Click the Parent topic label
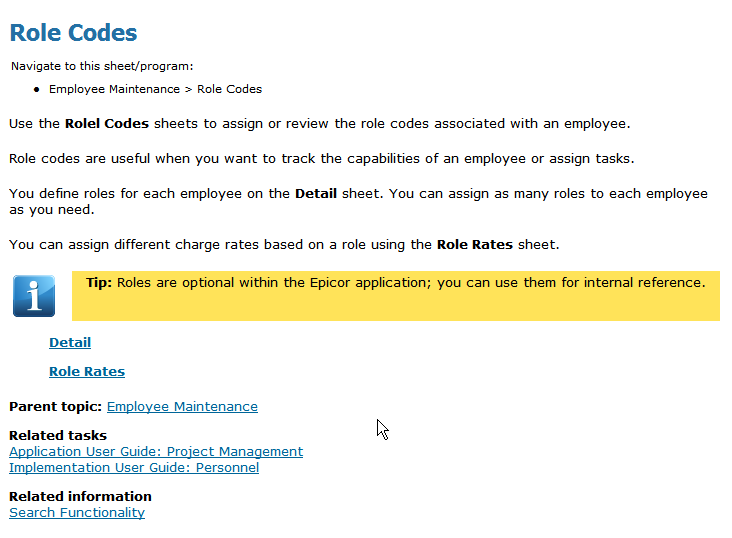Viewport: 732px width, 538px height. [x=56, y=407]
